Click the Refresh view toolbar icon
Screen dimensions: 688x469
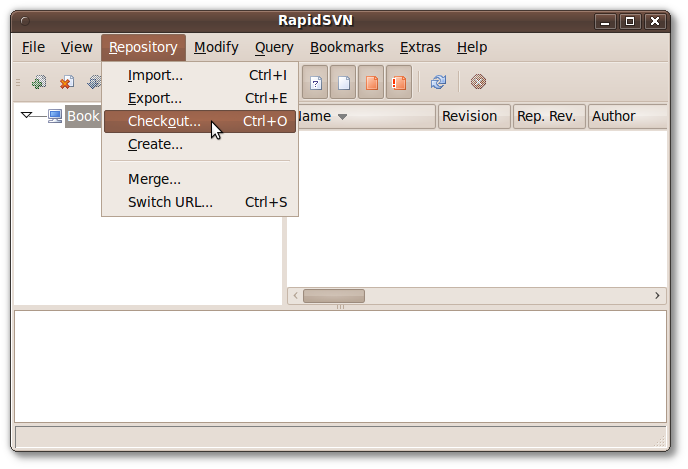(438, 82)
